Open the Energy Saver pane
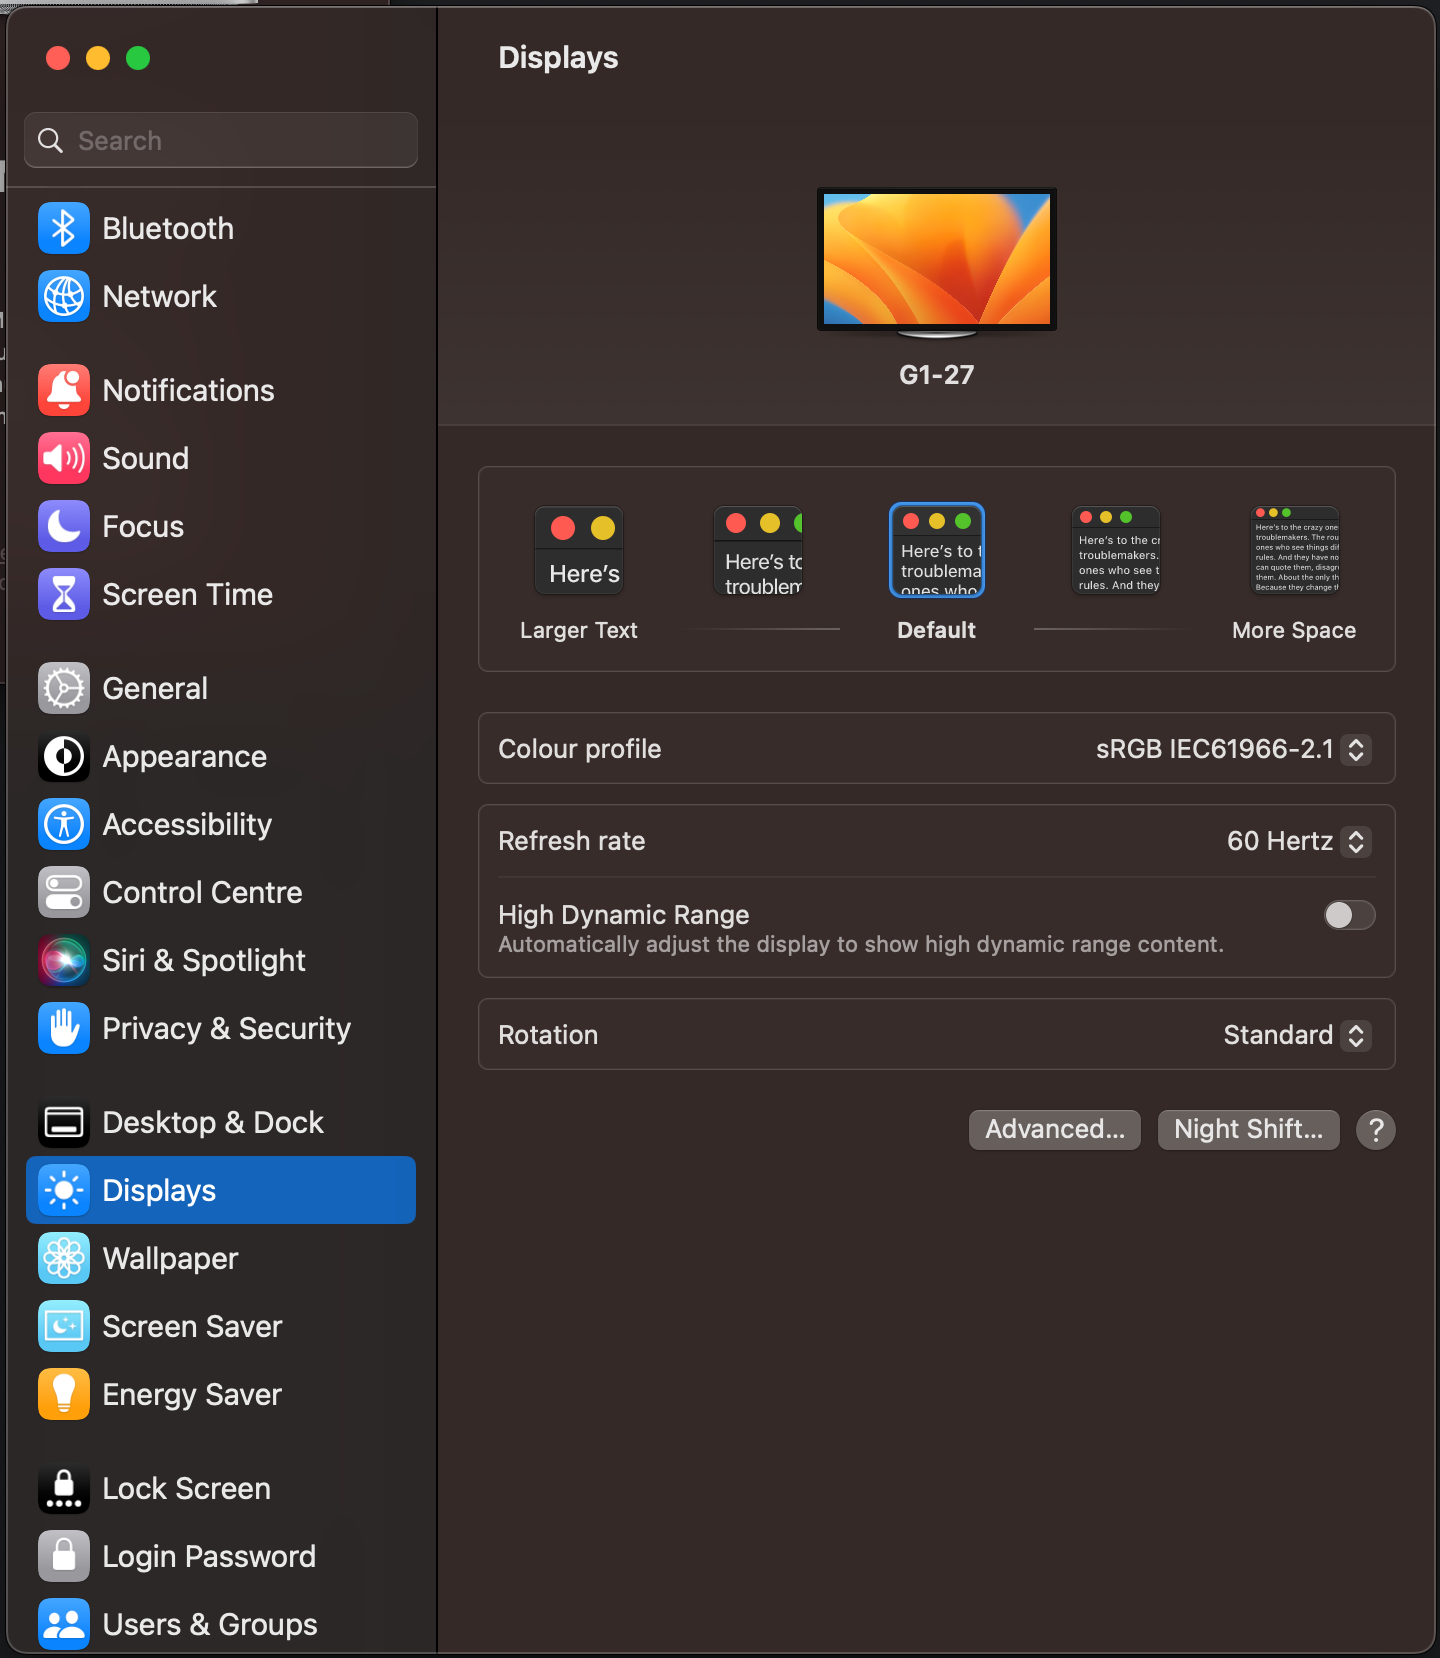The width and height of the screenshot is (1440, 1658). pos(221,1394)
